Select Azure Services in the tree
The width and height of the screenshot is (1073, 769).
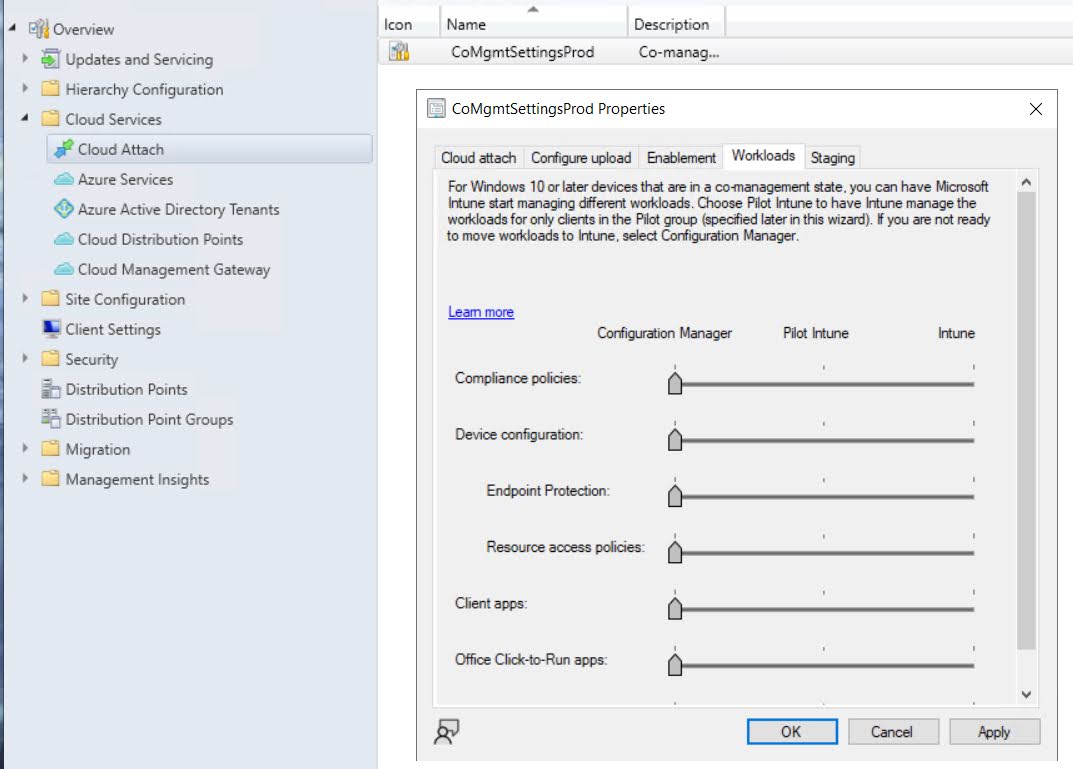point(125,179)
